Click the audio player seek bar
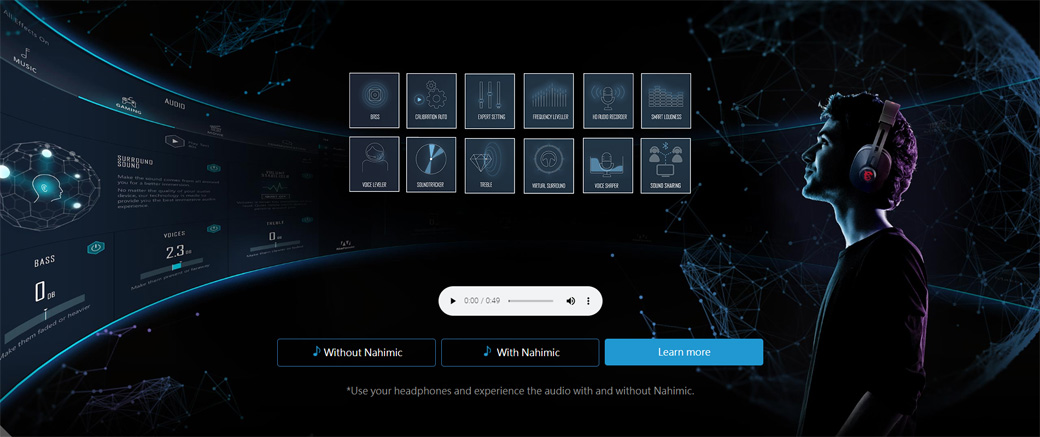This screenshot has height=437, width=1040. click(x=531, y=301)
